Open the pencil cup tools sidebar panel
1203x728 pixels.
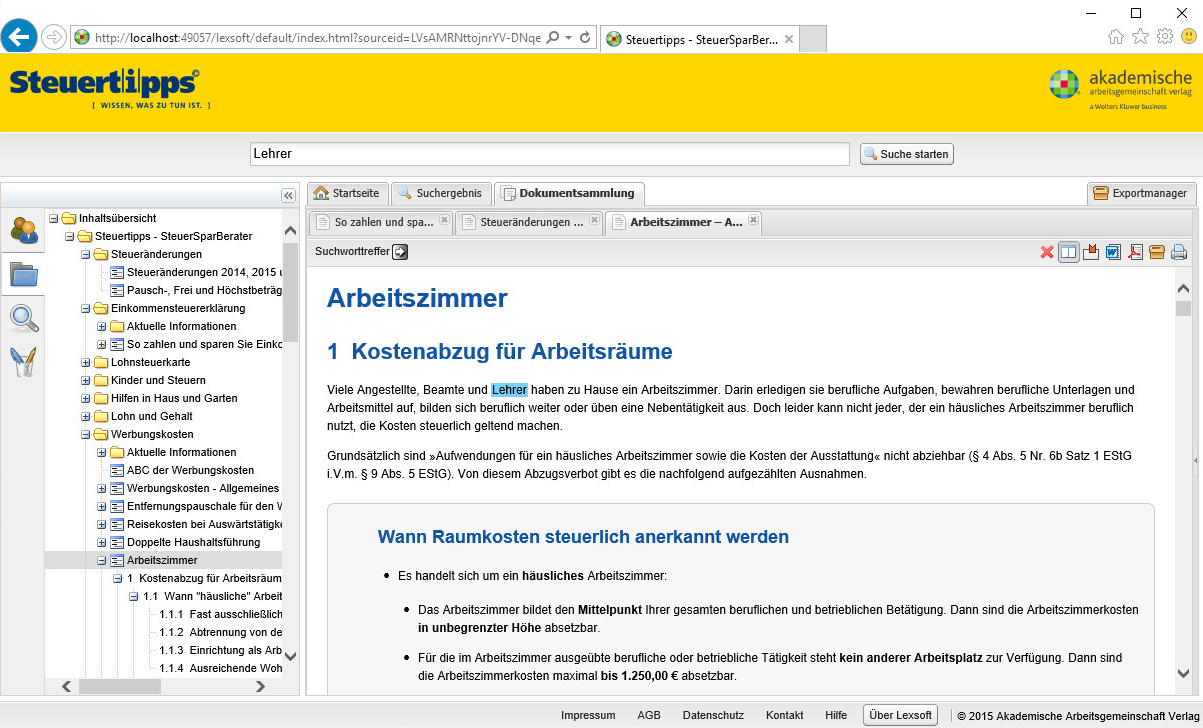click(x=23, y=361)
